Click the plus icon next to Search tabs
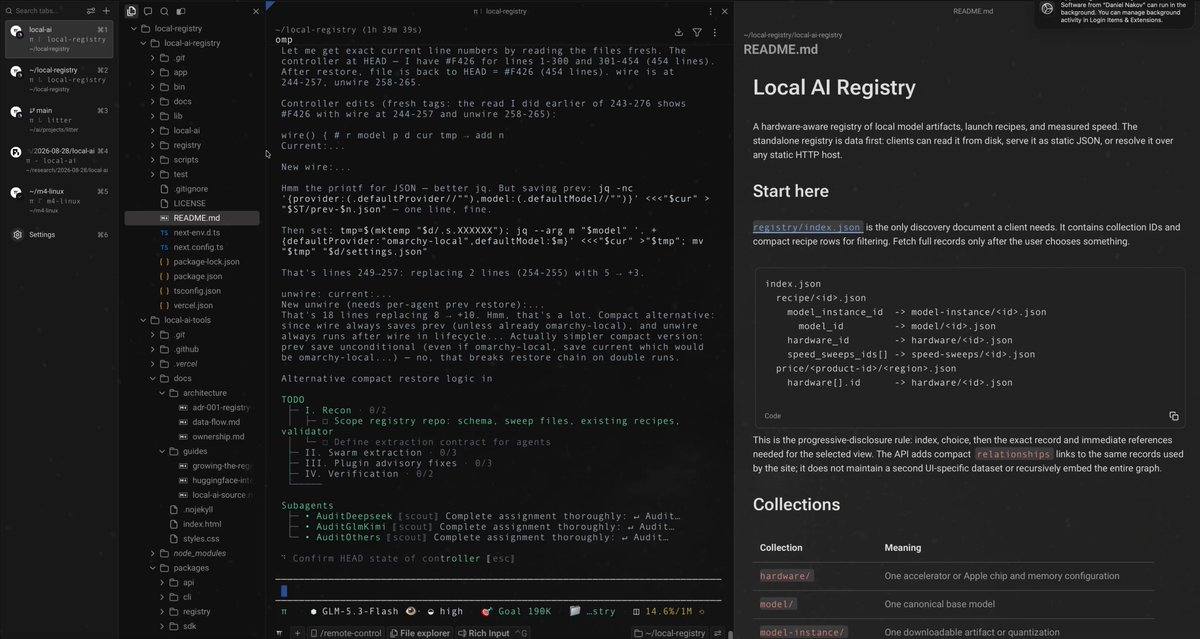The width and height of the screenshot is (1200, 639). point(107,11)
